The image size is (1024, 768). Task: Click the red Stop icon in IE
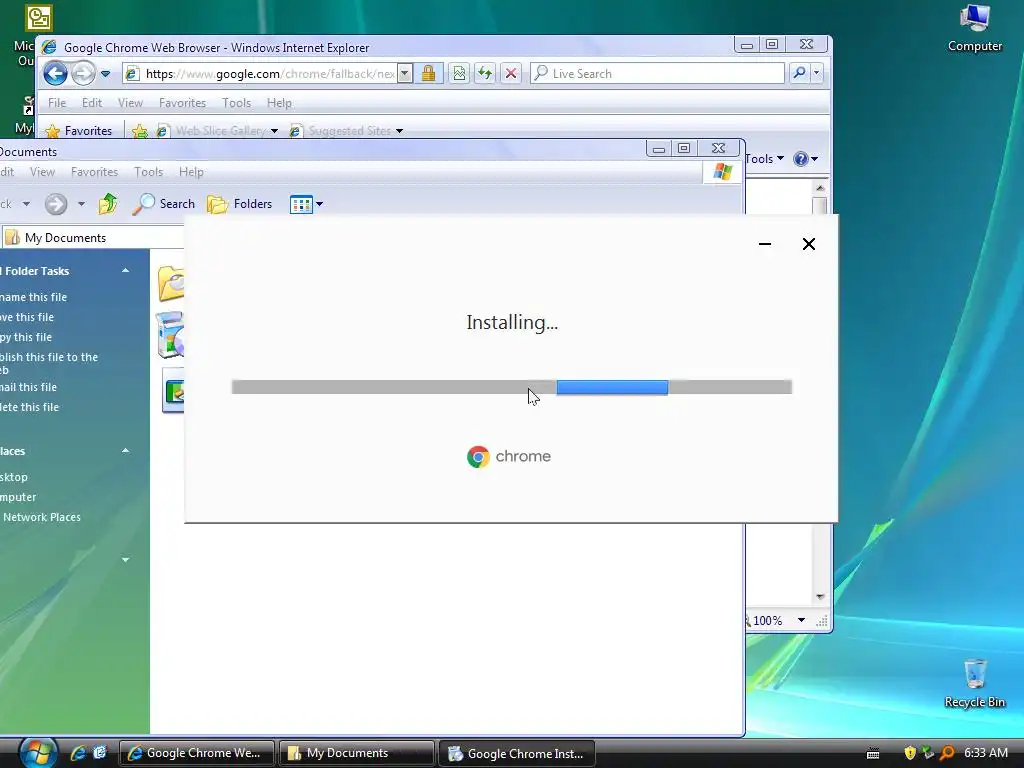[x=511, y=73]
